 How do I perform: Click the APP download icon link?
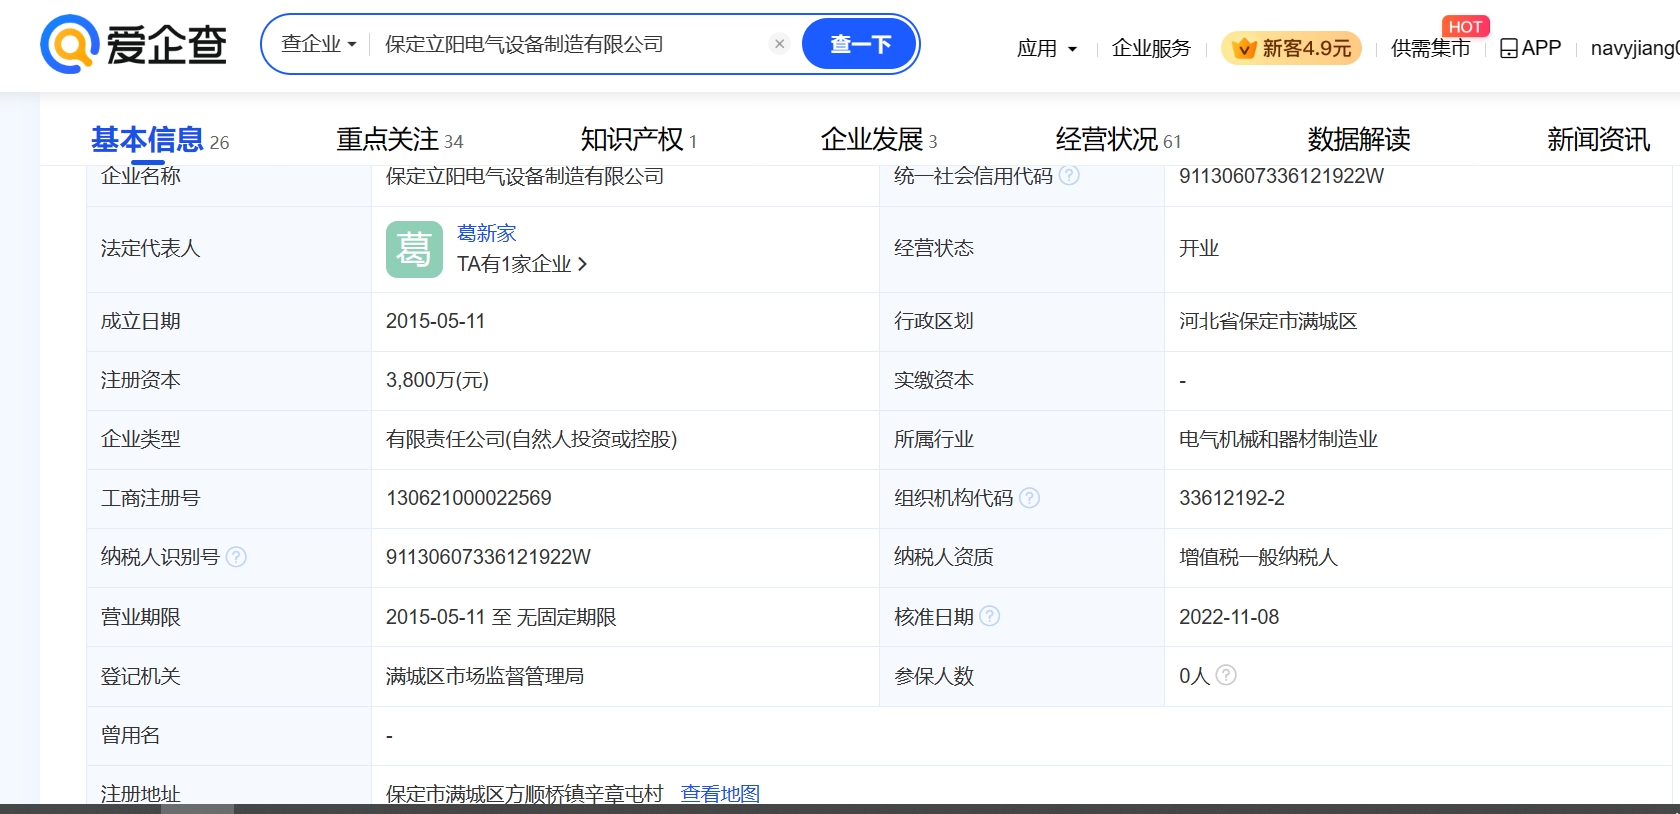click(1530, 48)
